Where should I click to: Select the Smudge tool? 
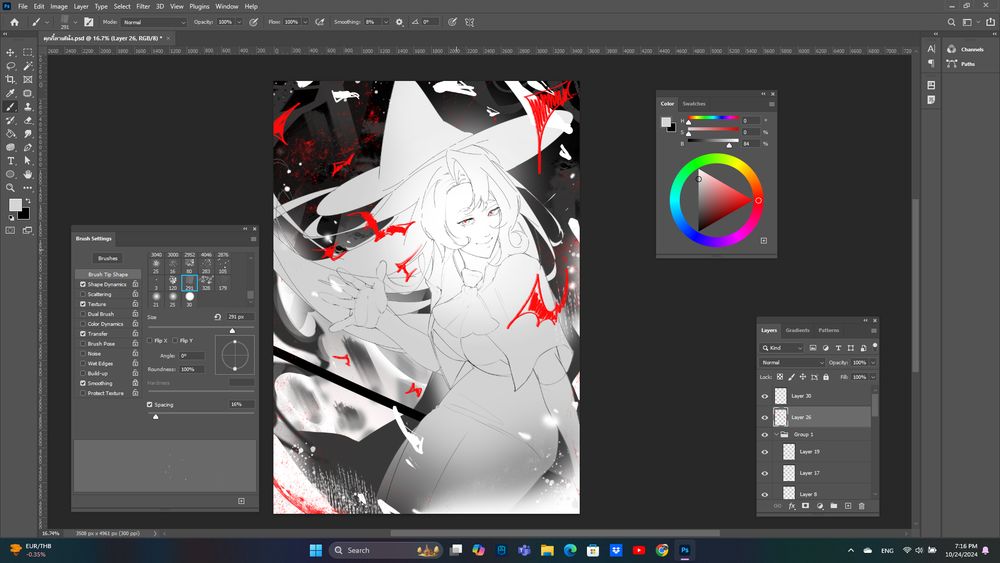coord(27,134)
